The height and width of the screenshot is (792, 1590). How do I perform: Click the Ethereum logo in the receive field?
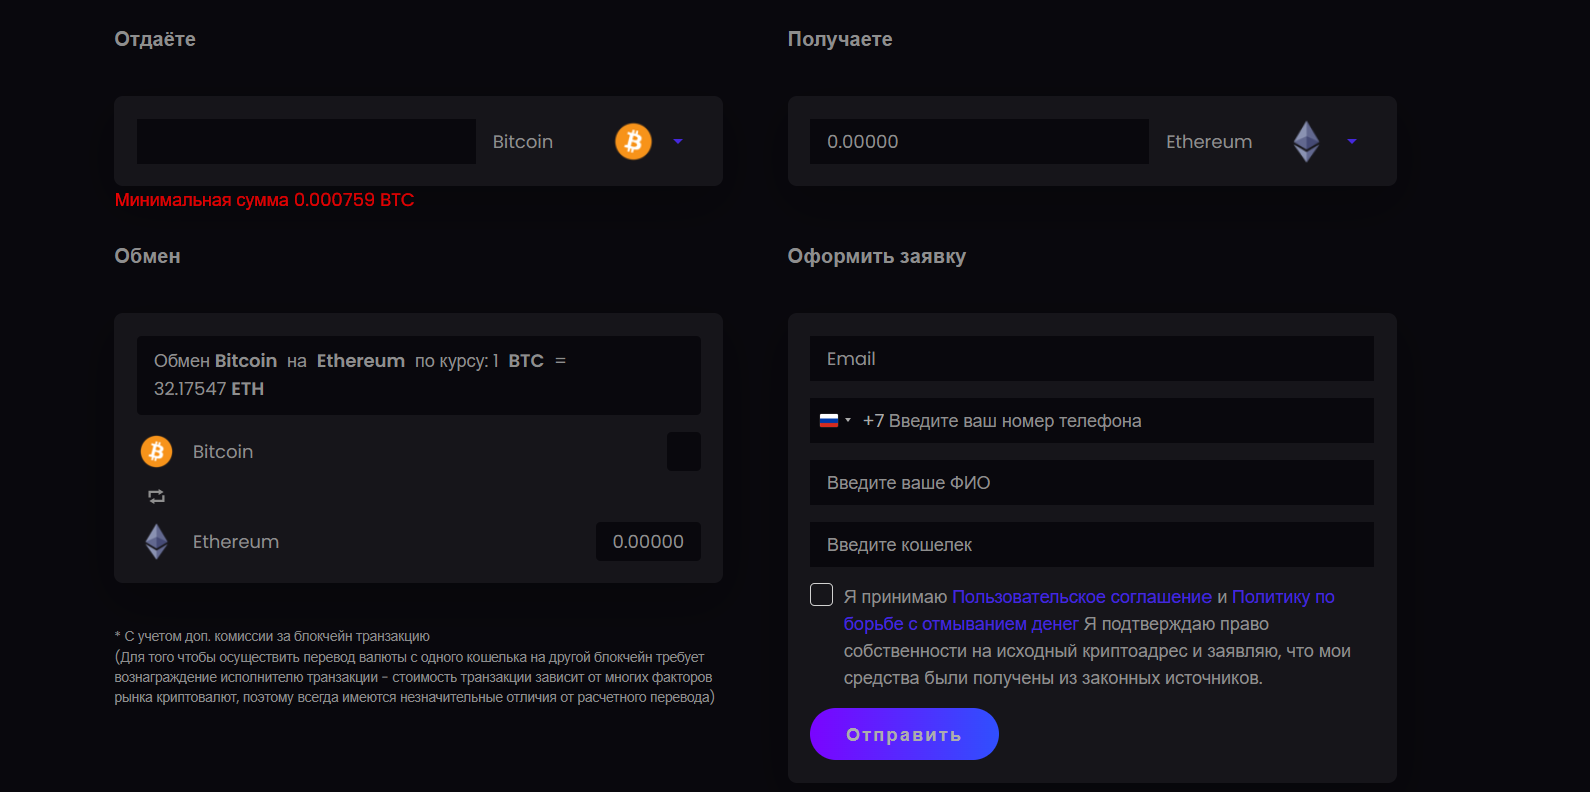coord(1306,142)
